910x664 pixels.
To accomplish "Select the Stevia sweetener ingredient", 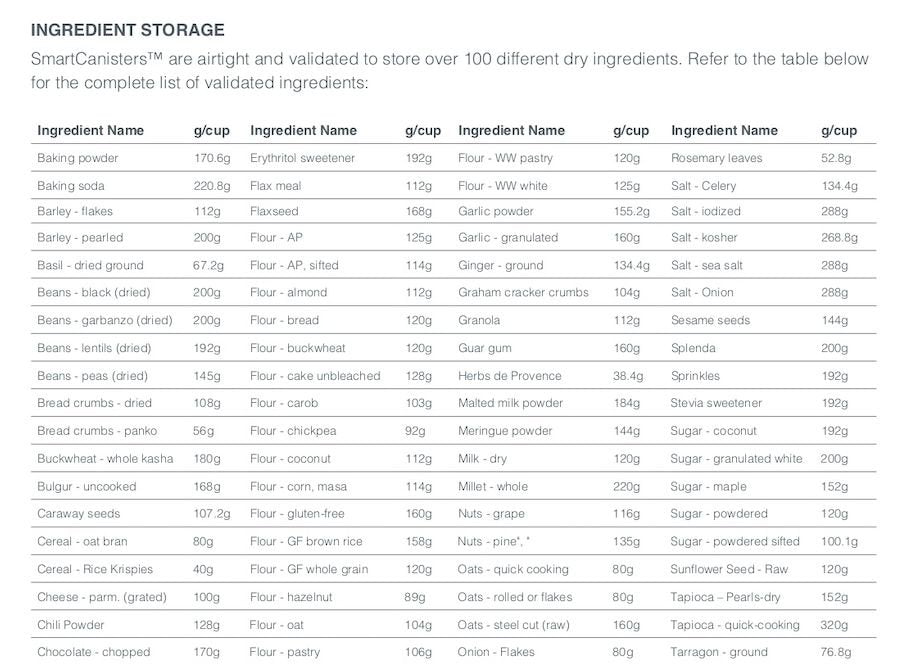I will pos(716,403).
